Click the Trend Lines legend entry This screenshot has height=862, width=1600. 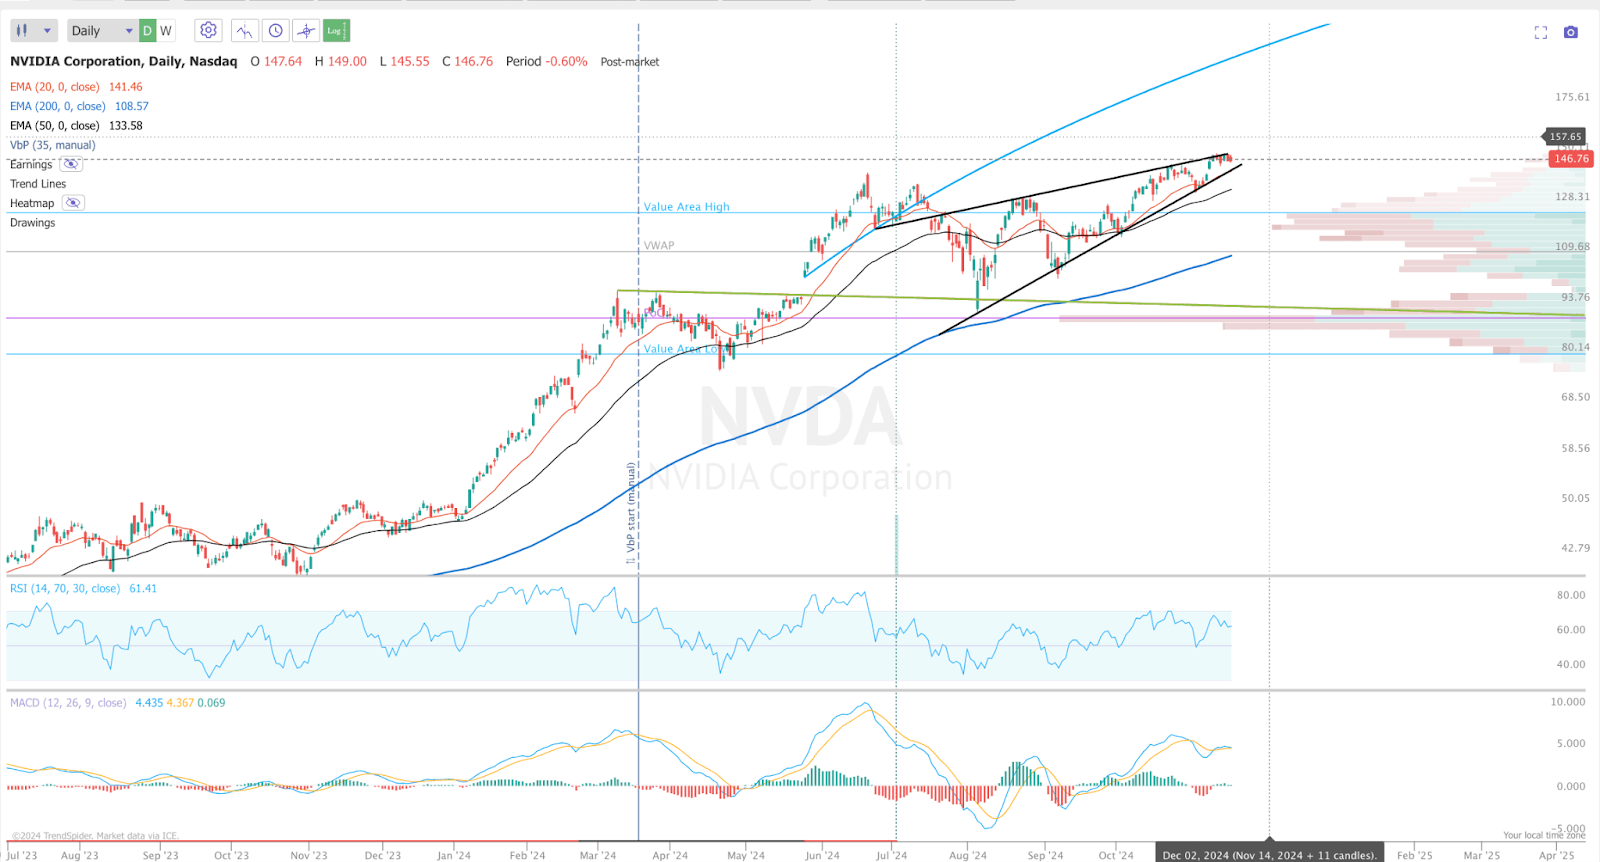(38, 184)
